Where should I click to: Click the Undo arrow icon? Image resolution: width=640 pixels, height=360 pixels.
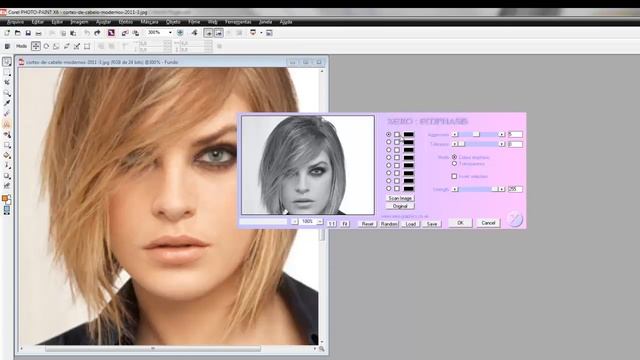click(87, 33)
